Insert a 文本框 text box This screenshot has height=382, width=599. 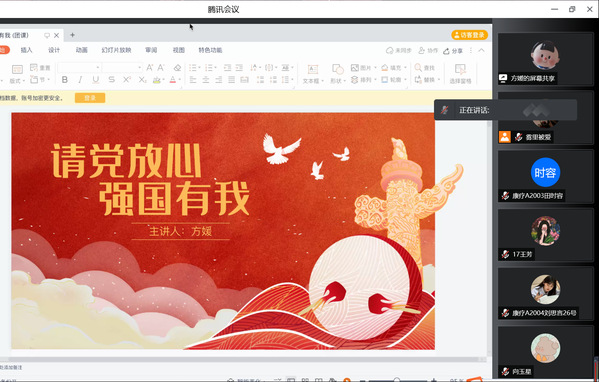[x=313, y=74]
